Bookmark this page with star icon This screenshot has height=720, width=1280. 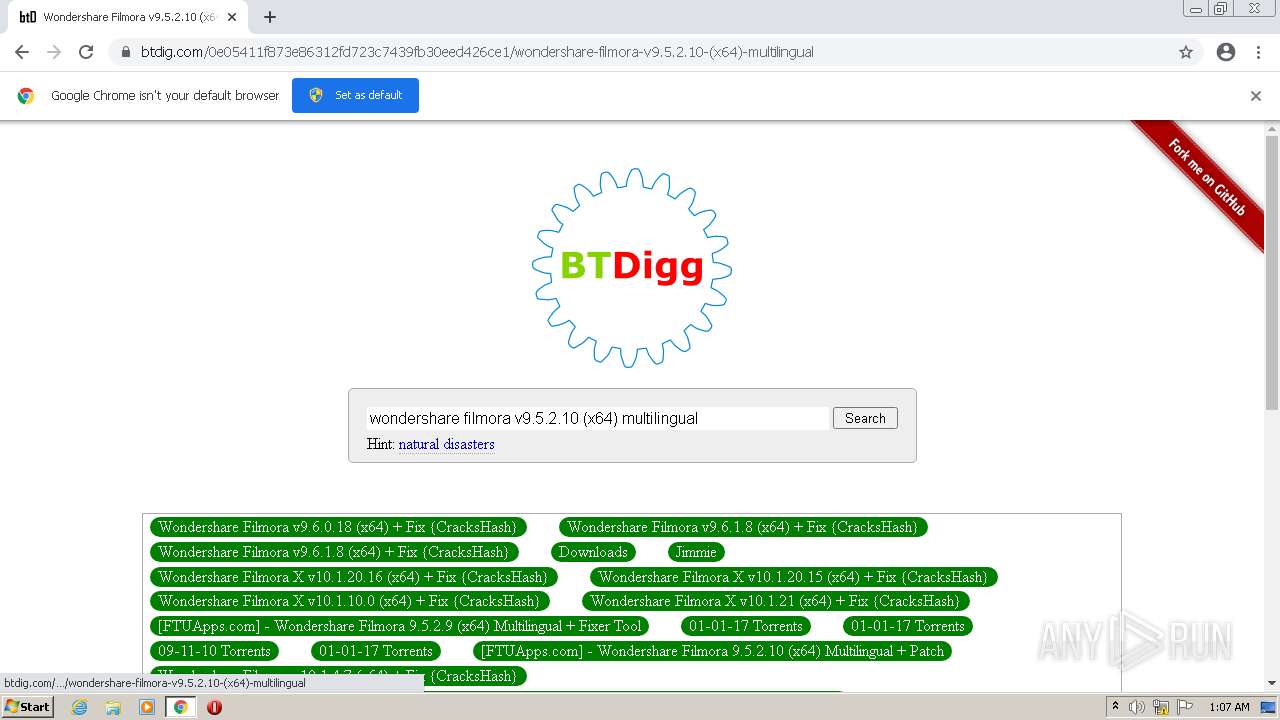1186,52
